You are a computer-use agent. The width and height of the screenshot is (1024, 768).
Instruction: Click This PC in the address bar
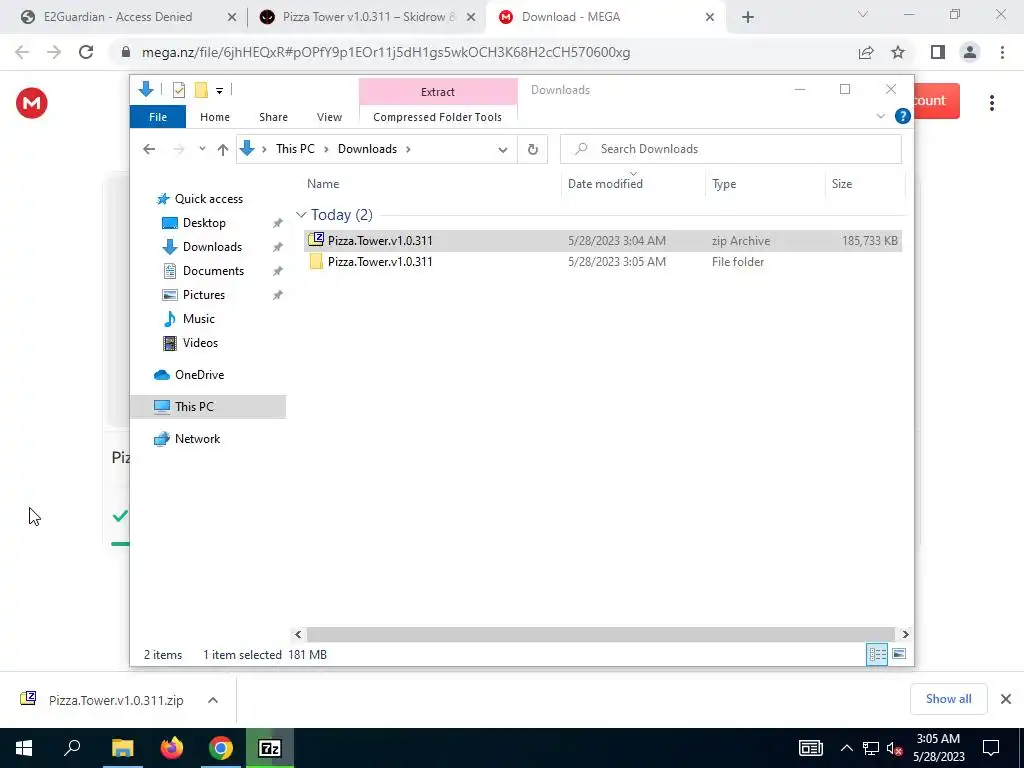tap(295, 149)
